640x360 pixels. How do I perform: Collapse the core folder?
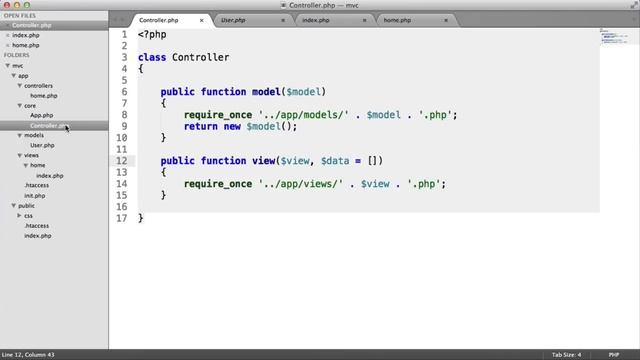pyautogui.click(x=20, y=105)
